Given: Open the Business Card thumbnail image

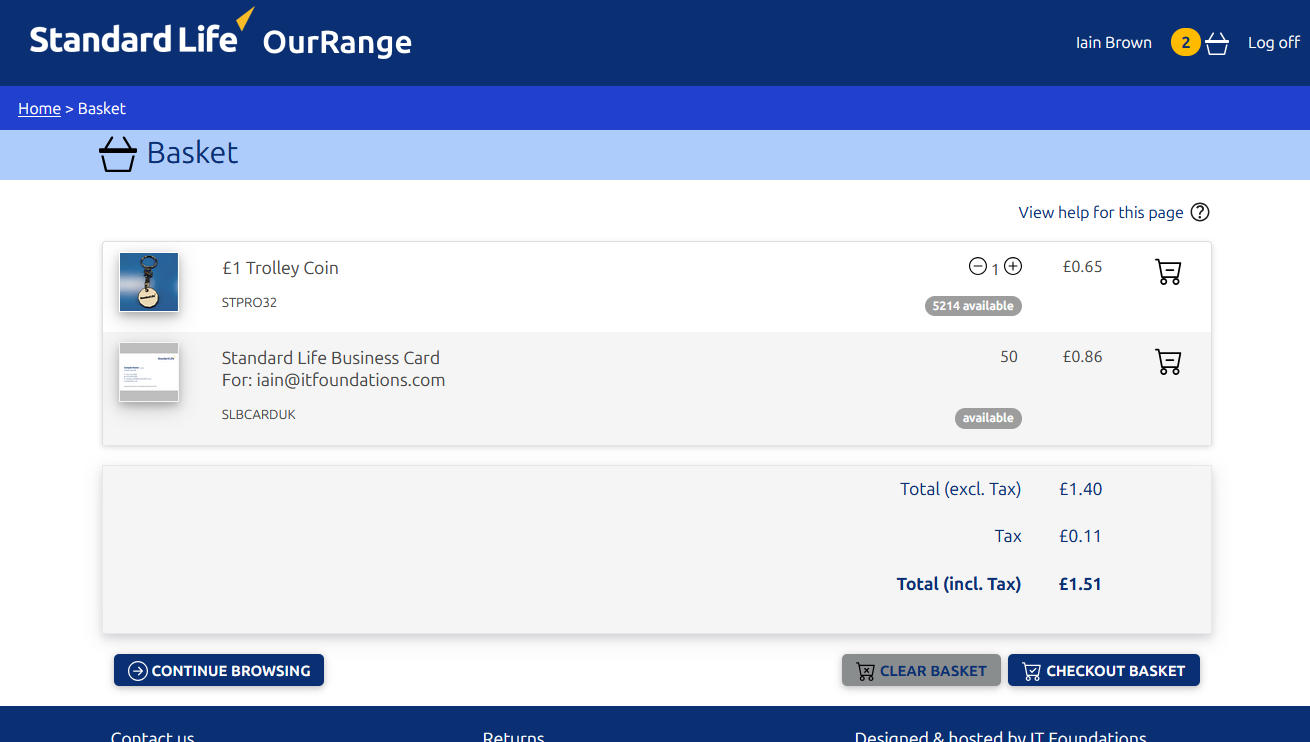Looking at the screenshot, I should click(x=149, y=372).
